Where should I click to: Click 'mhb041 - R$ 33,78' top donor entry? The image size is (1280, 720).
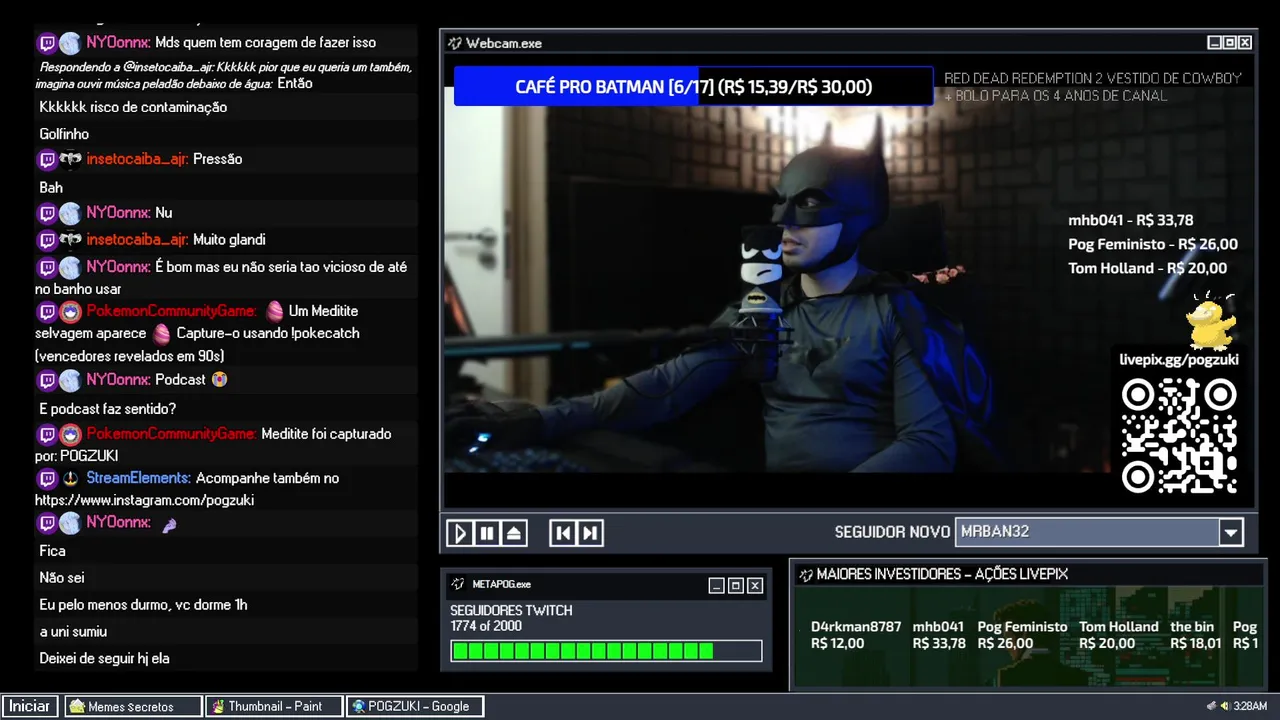click(x=1130, y=221)
